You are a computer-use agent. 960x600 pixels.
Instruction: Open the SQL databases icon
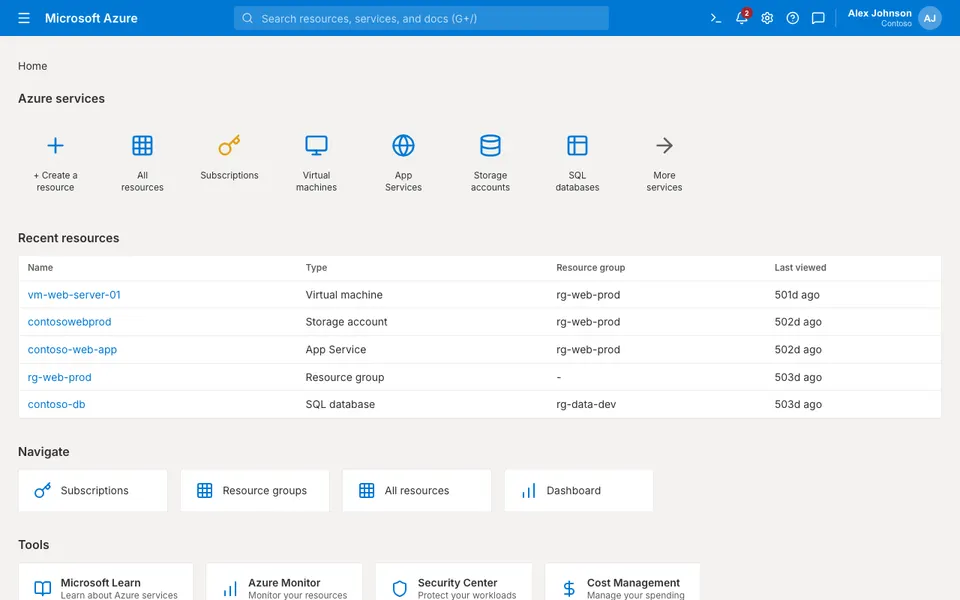577,146
